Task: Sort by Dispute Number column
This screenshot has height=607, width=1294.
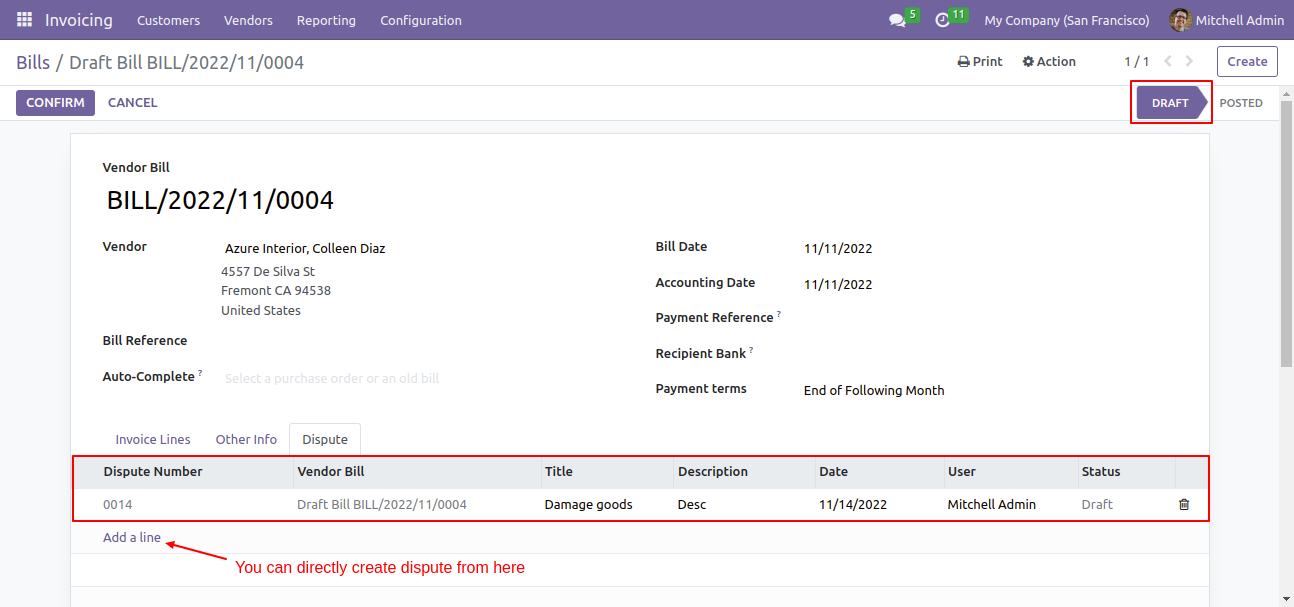Action: [x=153, y=472]
